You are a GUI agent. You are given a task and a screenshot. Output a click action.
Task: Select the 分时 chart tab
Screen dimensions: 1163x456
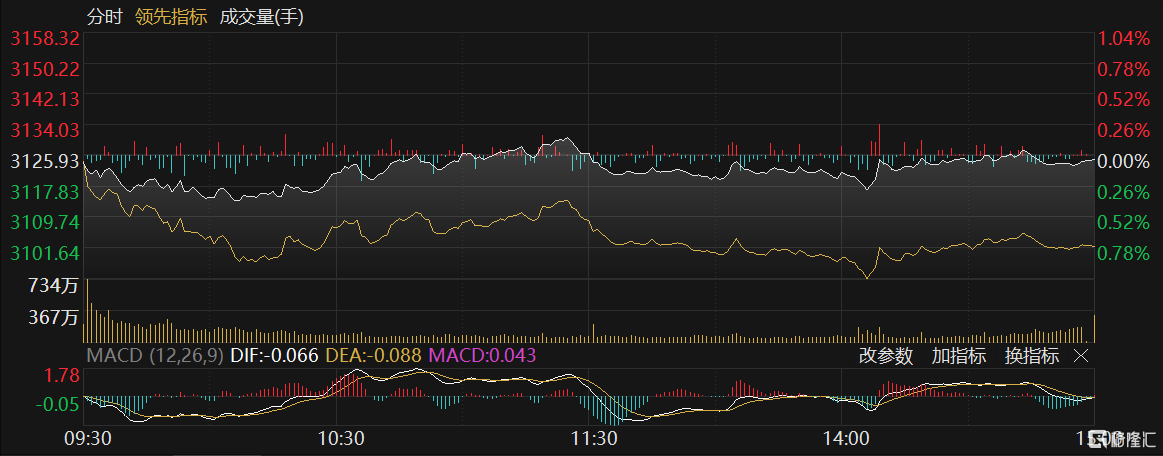pos(104,17)
